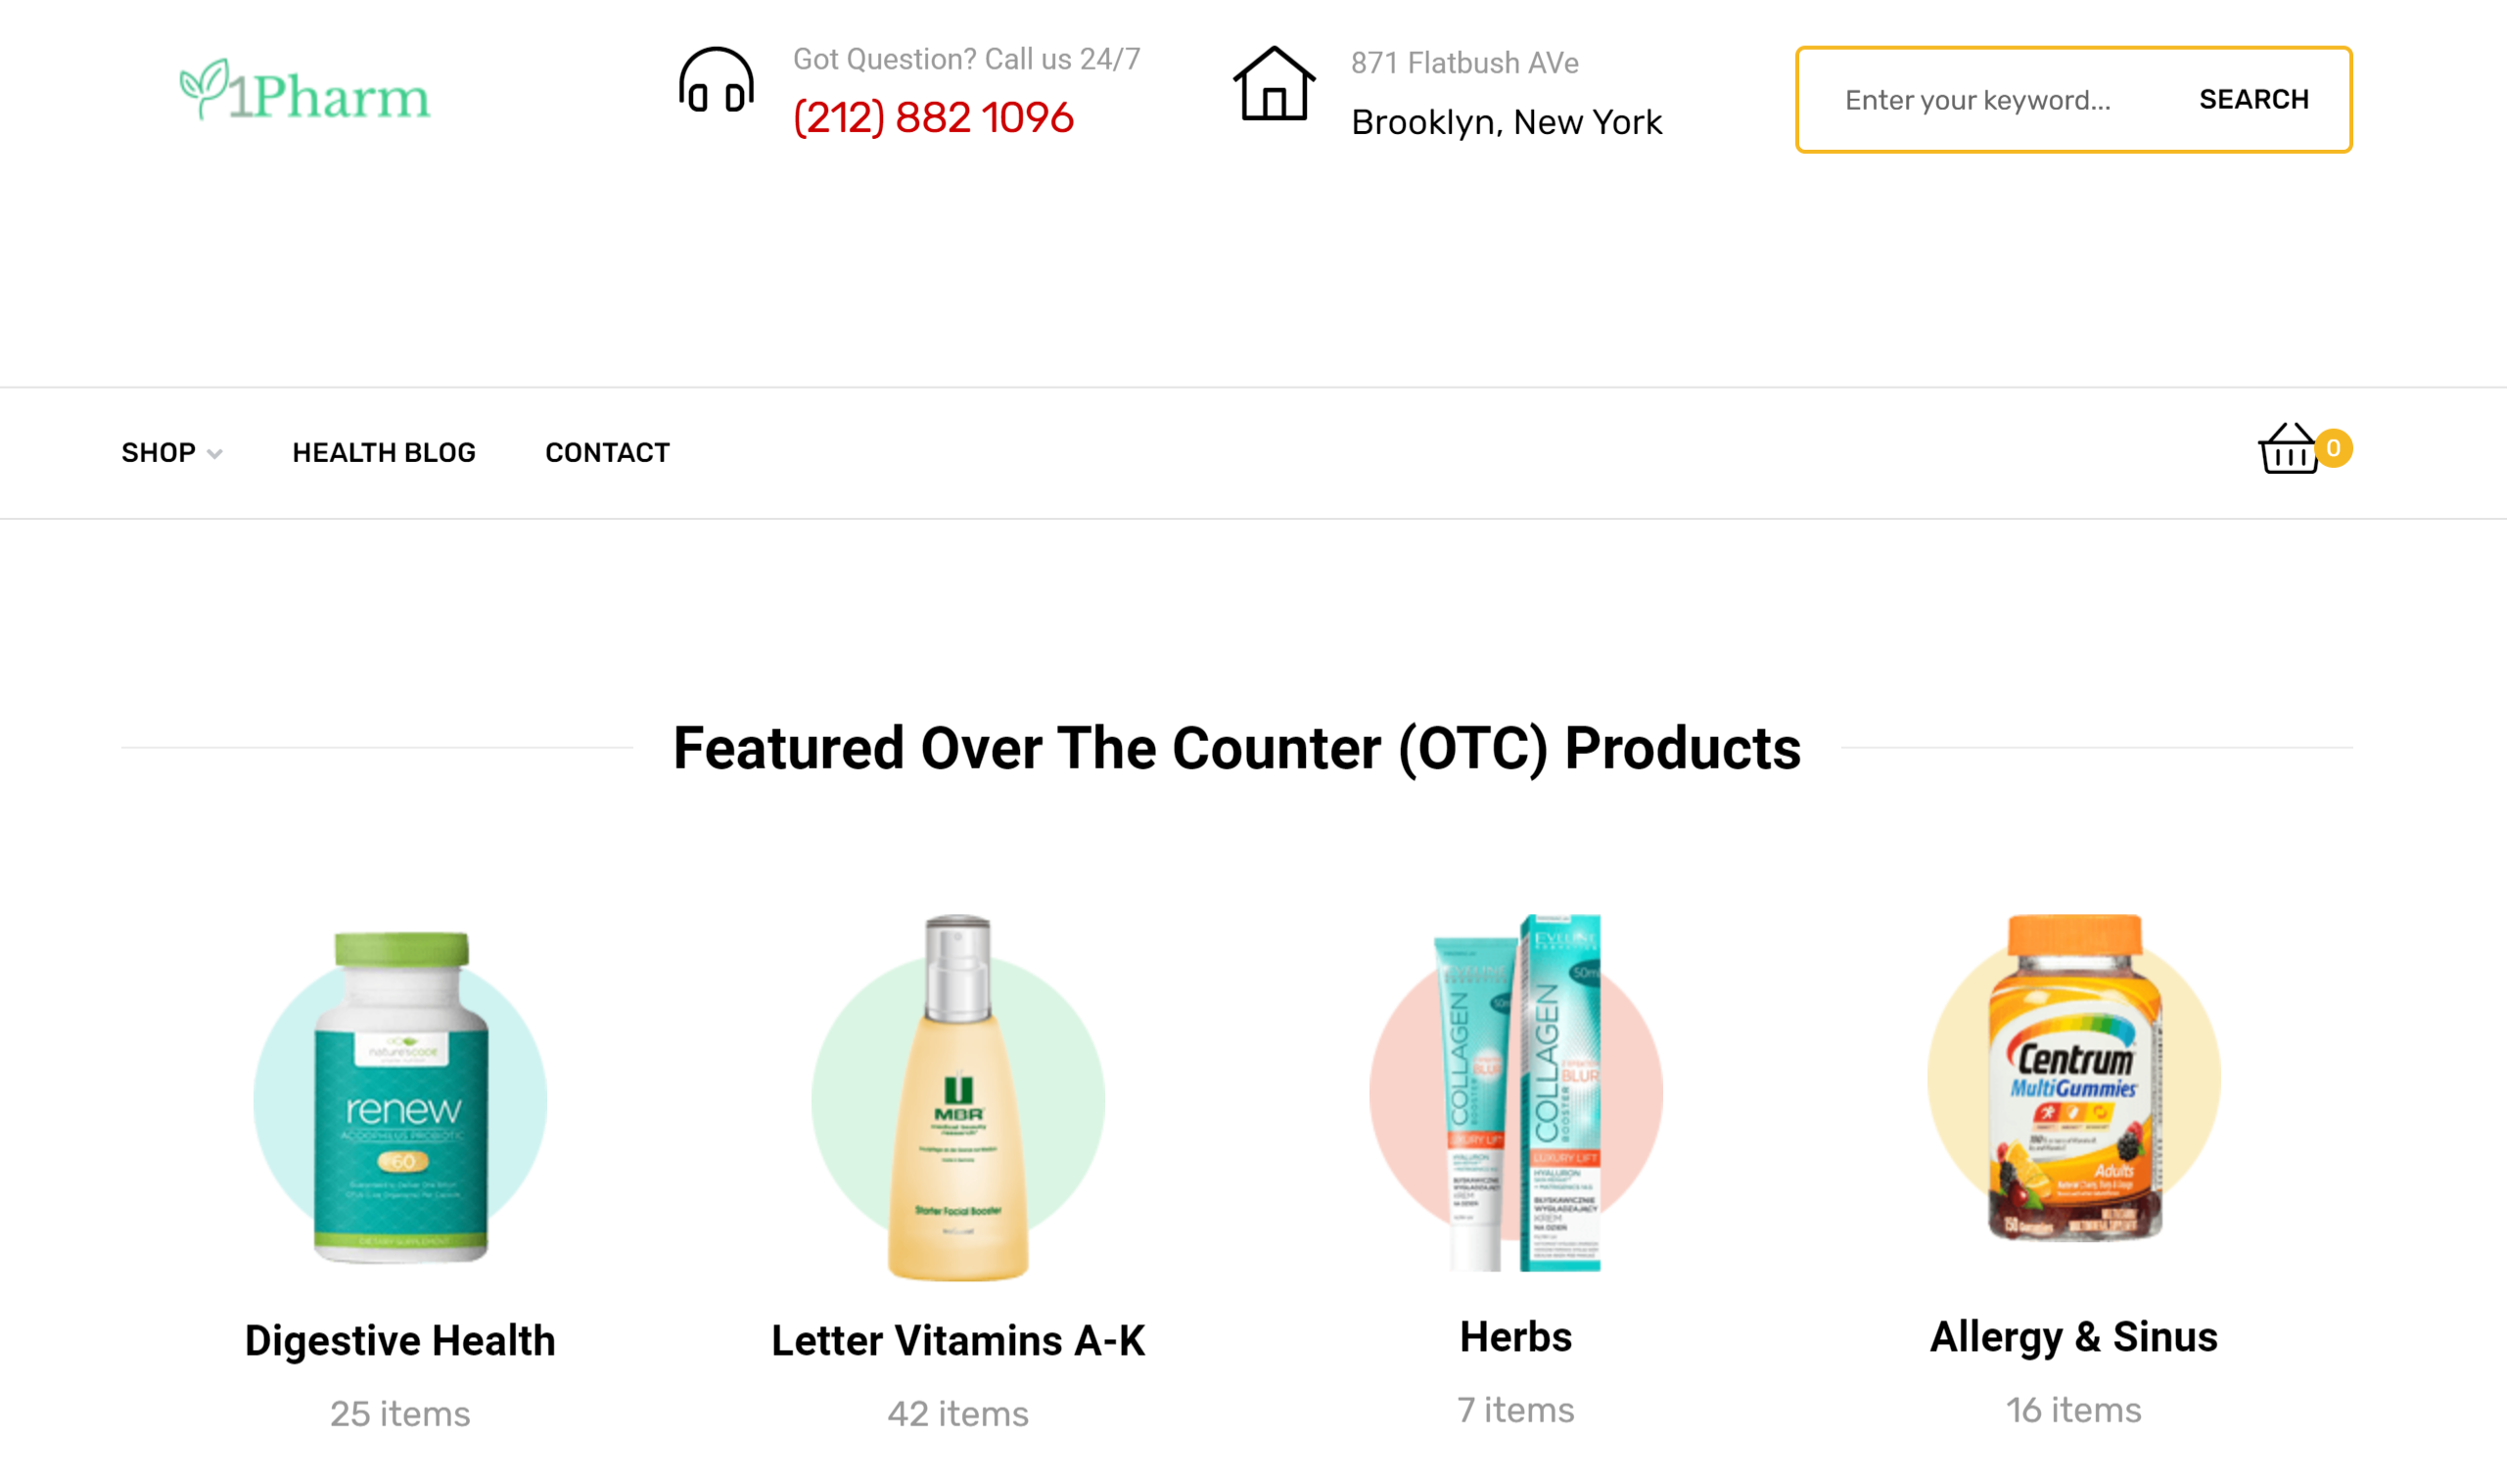The image size is (2507, 1484).
Task: Select the Digestive Health category title
Action: click(x=400, y=1340)
